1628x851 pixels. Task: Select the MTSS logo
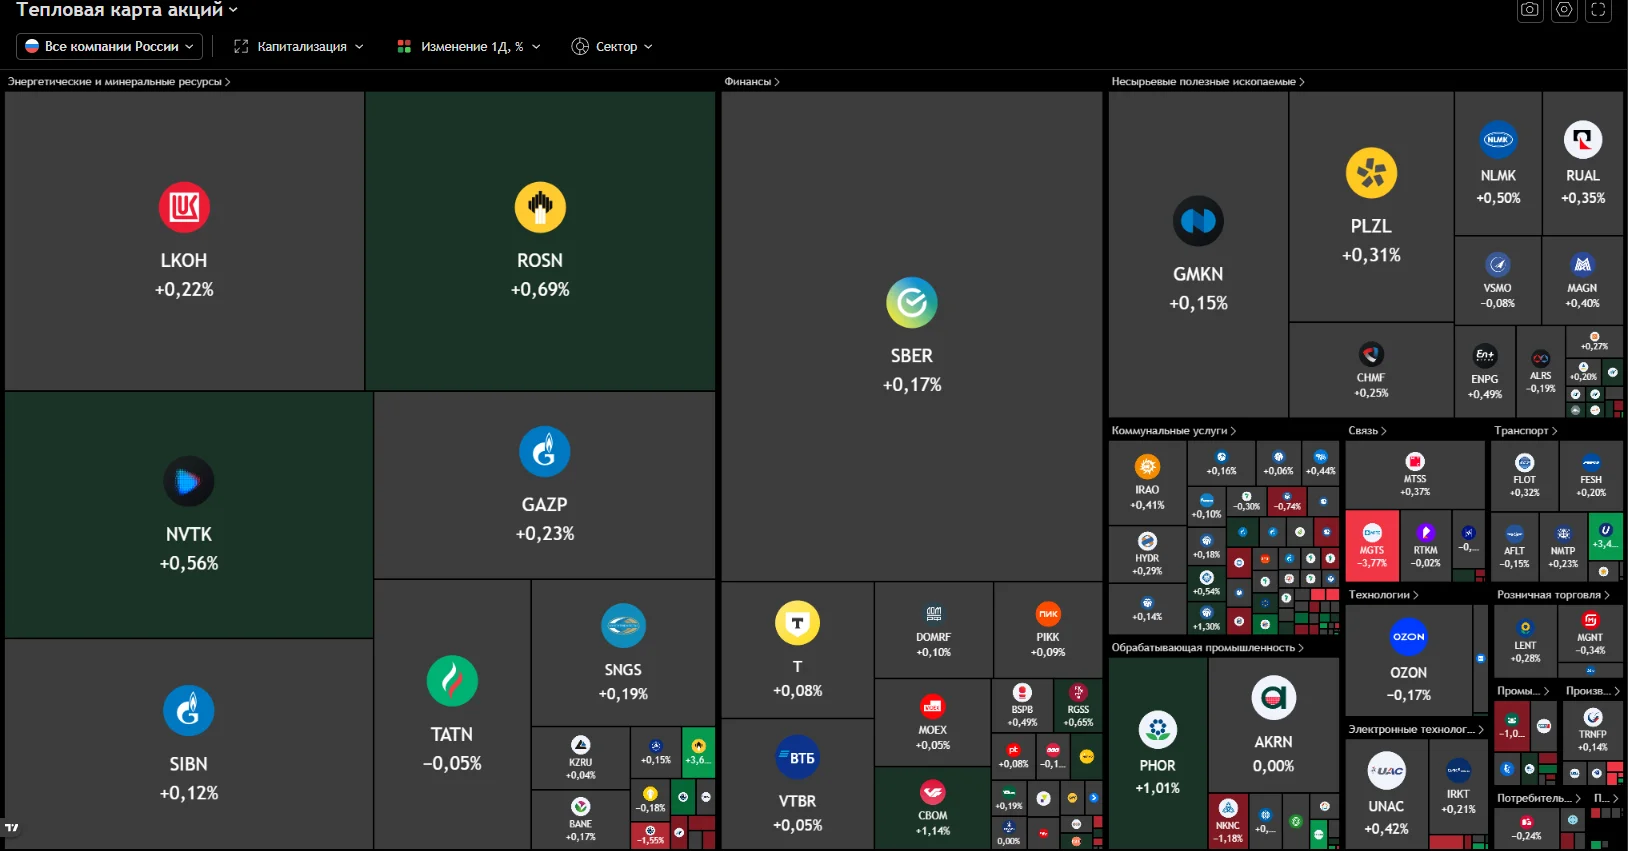(1415, 461)
